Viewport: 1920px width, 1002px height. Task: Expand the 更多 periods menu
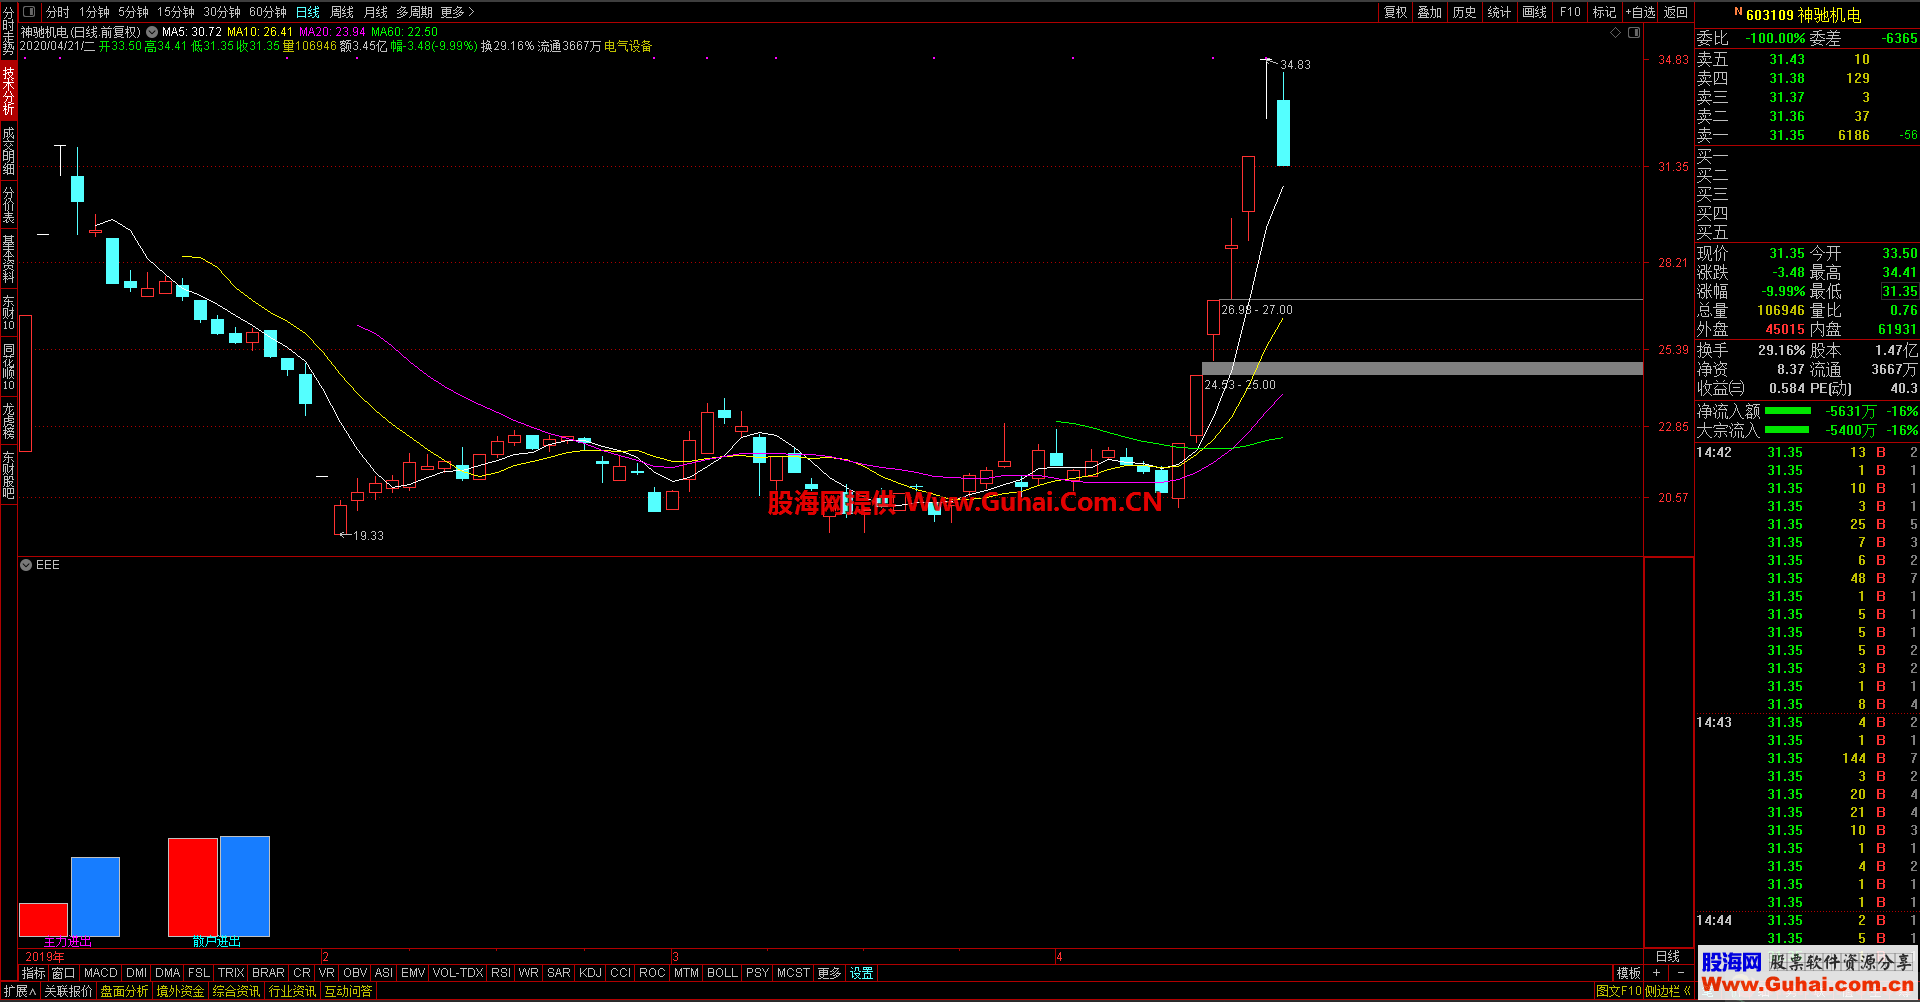coord(458,12)
